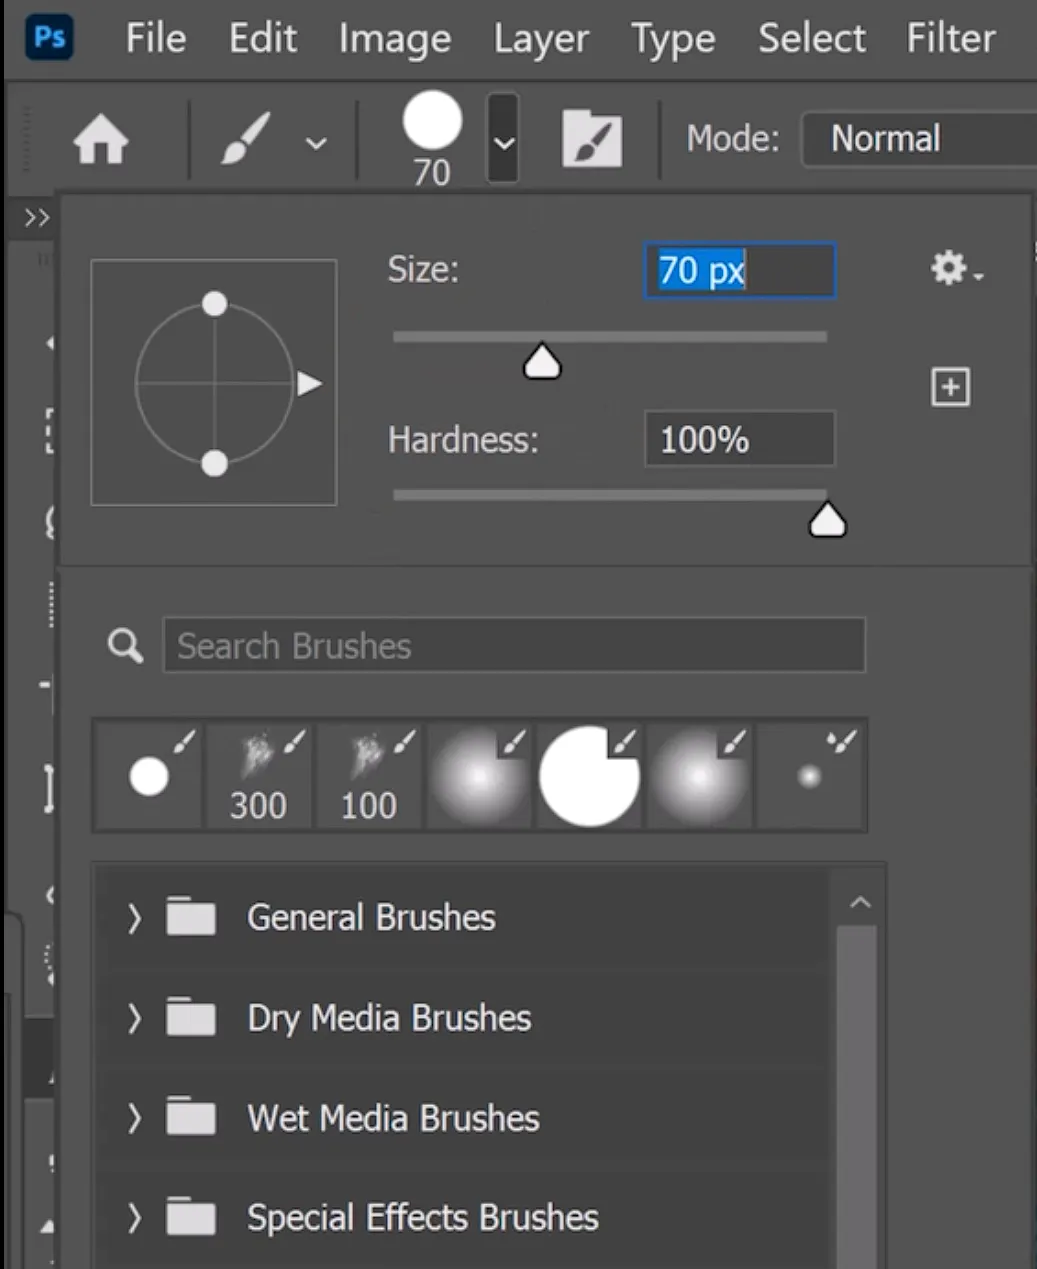Open the Filter menu
This screenshot has height=1269, width=1037.
pyautogui.click(x=950, y=38)
